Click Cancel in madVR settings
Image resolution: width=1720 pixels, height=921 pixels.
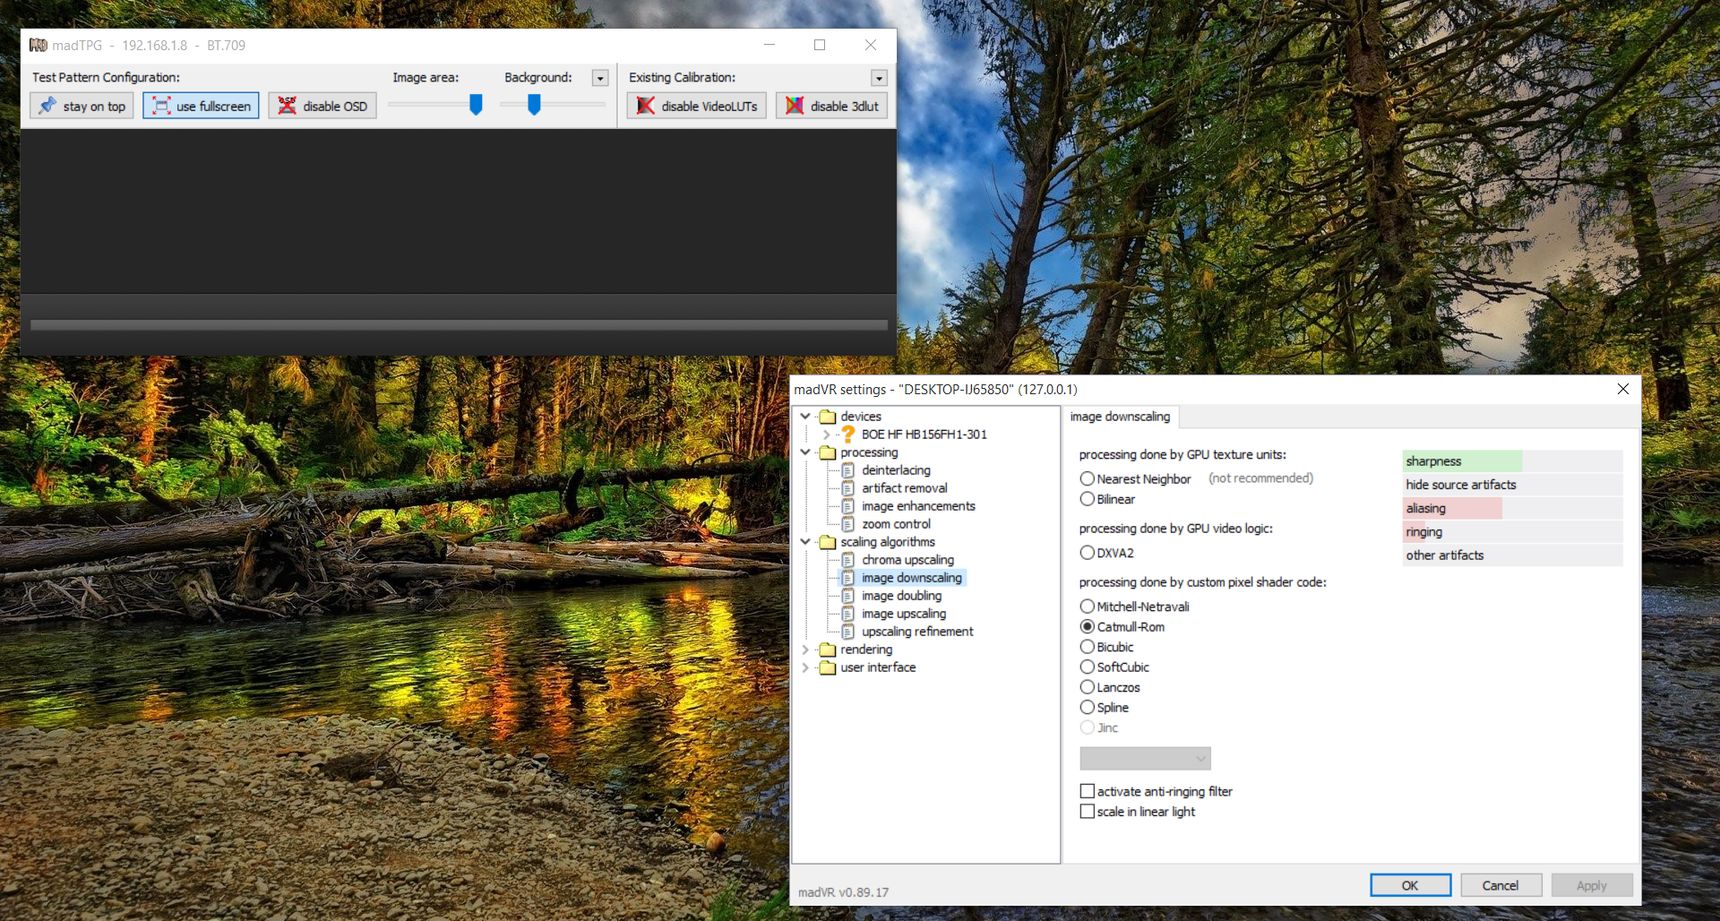(x=1500, y=885)
